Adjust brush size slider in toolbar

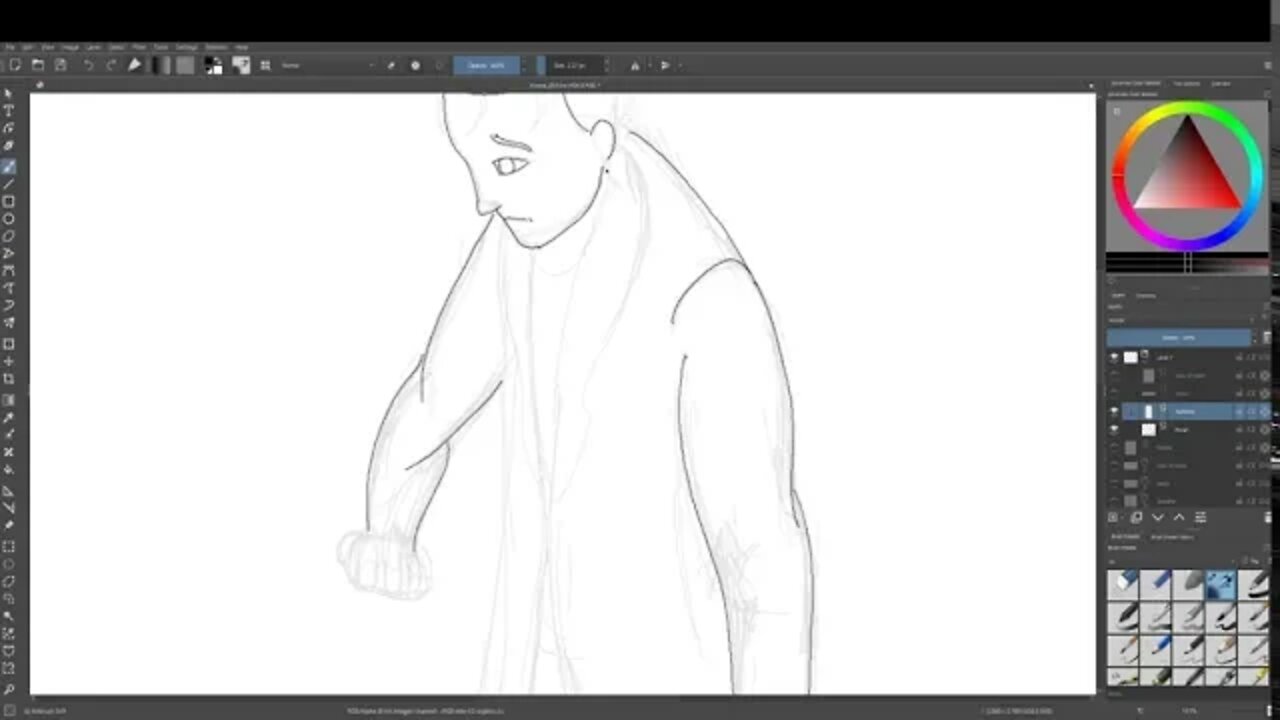[572, 65]
